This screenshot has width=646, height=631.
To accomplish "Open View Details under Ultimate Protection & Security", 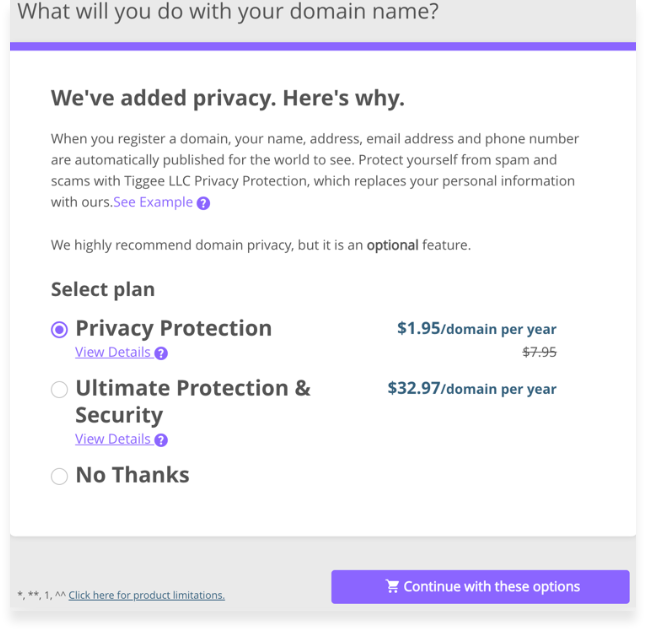I will 113,439.
